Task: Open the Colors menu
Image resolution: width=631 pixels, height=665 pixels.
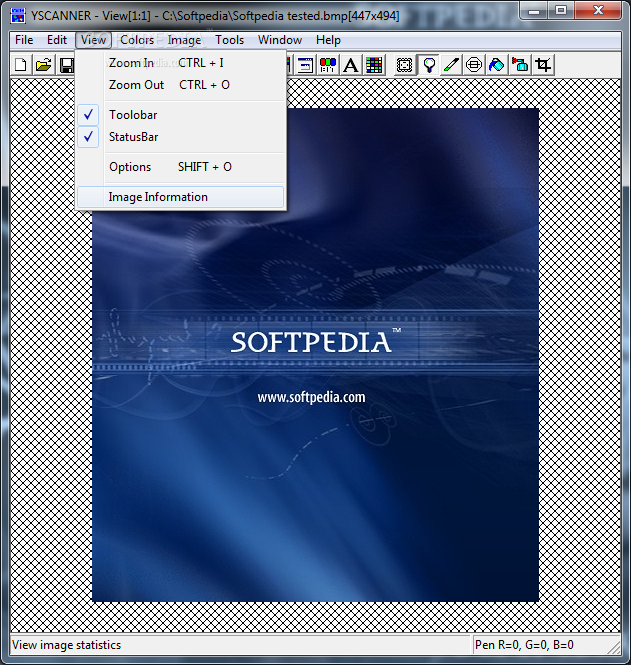Action: tap(137, 40)
